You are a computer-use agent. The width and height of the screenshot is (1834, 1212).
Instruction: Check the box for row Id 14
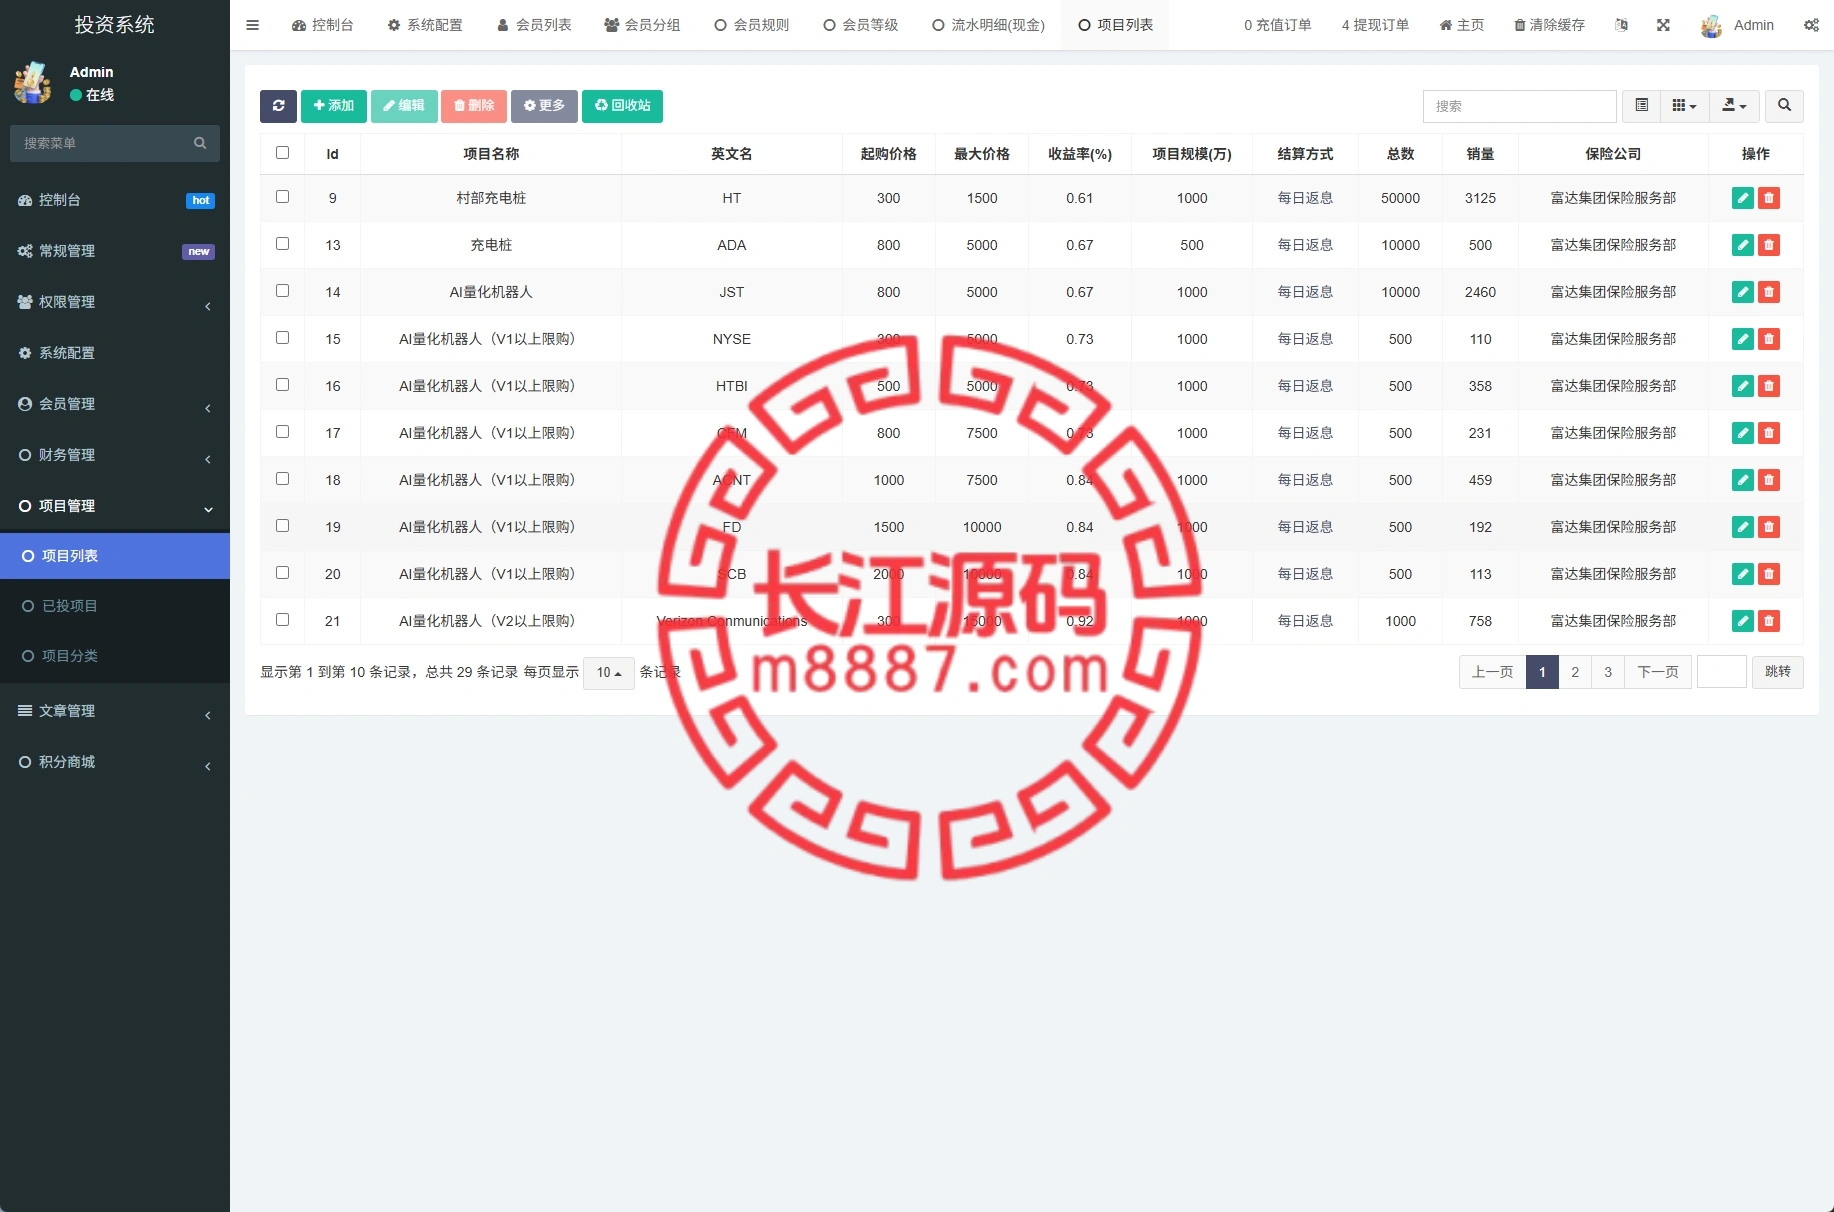click(x=282, y=291)
